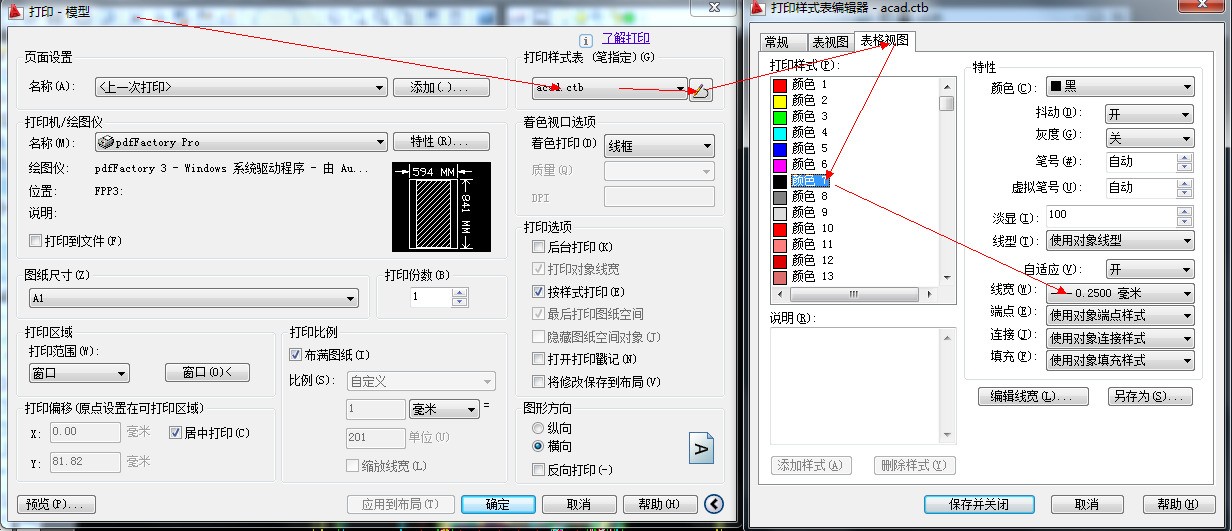Increase the print copies stepper
This screenshot has height=531, width=1232.
[460, 293]
